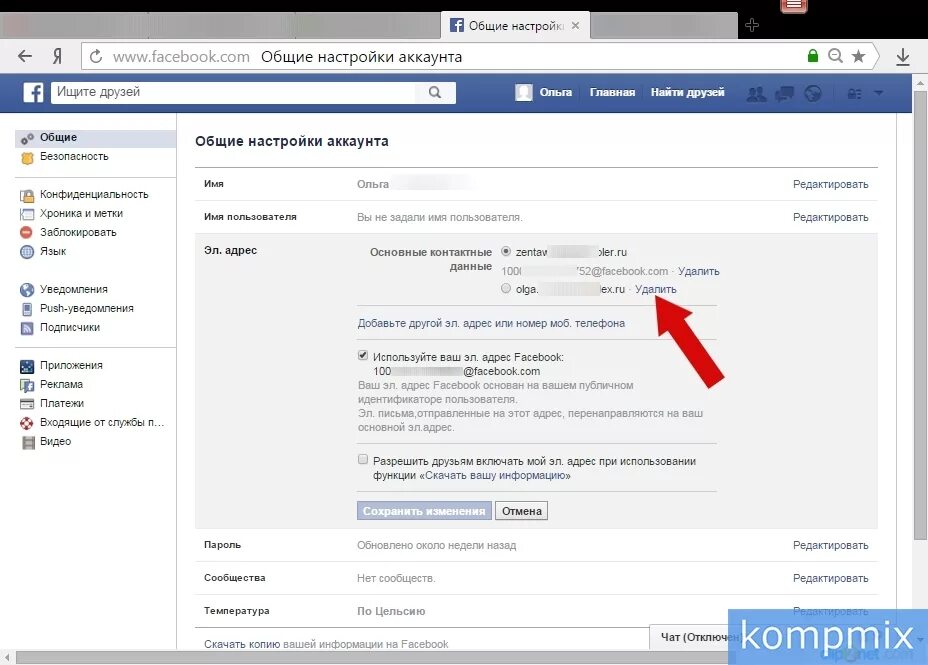Open a new tab with plus icon

point(752,25)
